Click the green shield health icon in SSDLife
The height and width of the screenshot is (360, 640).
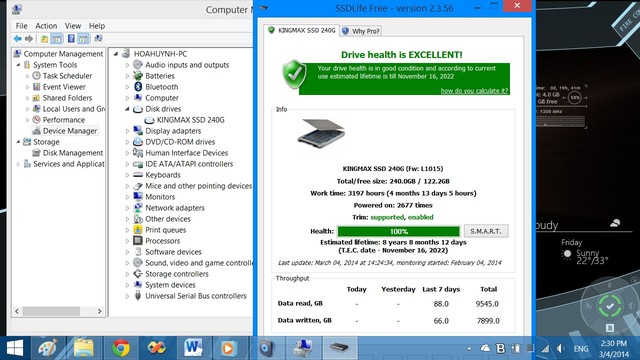[x=294, y=74]
